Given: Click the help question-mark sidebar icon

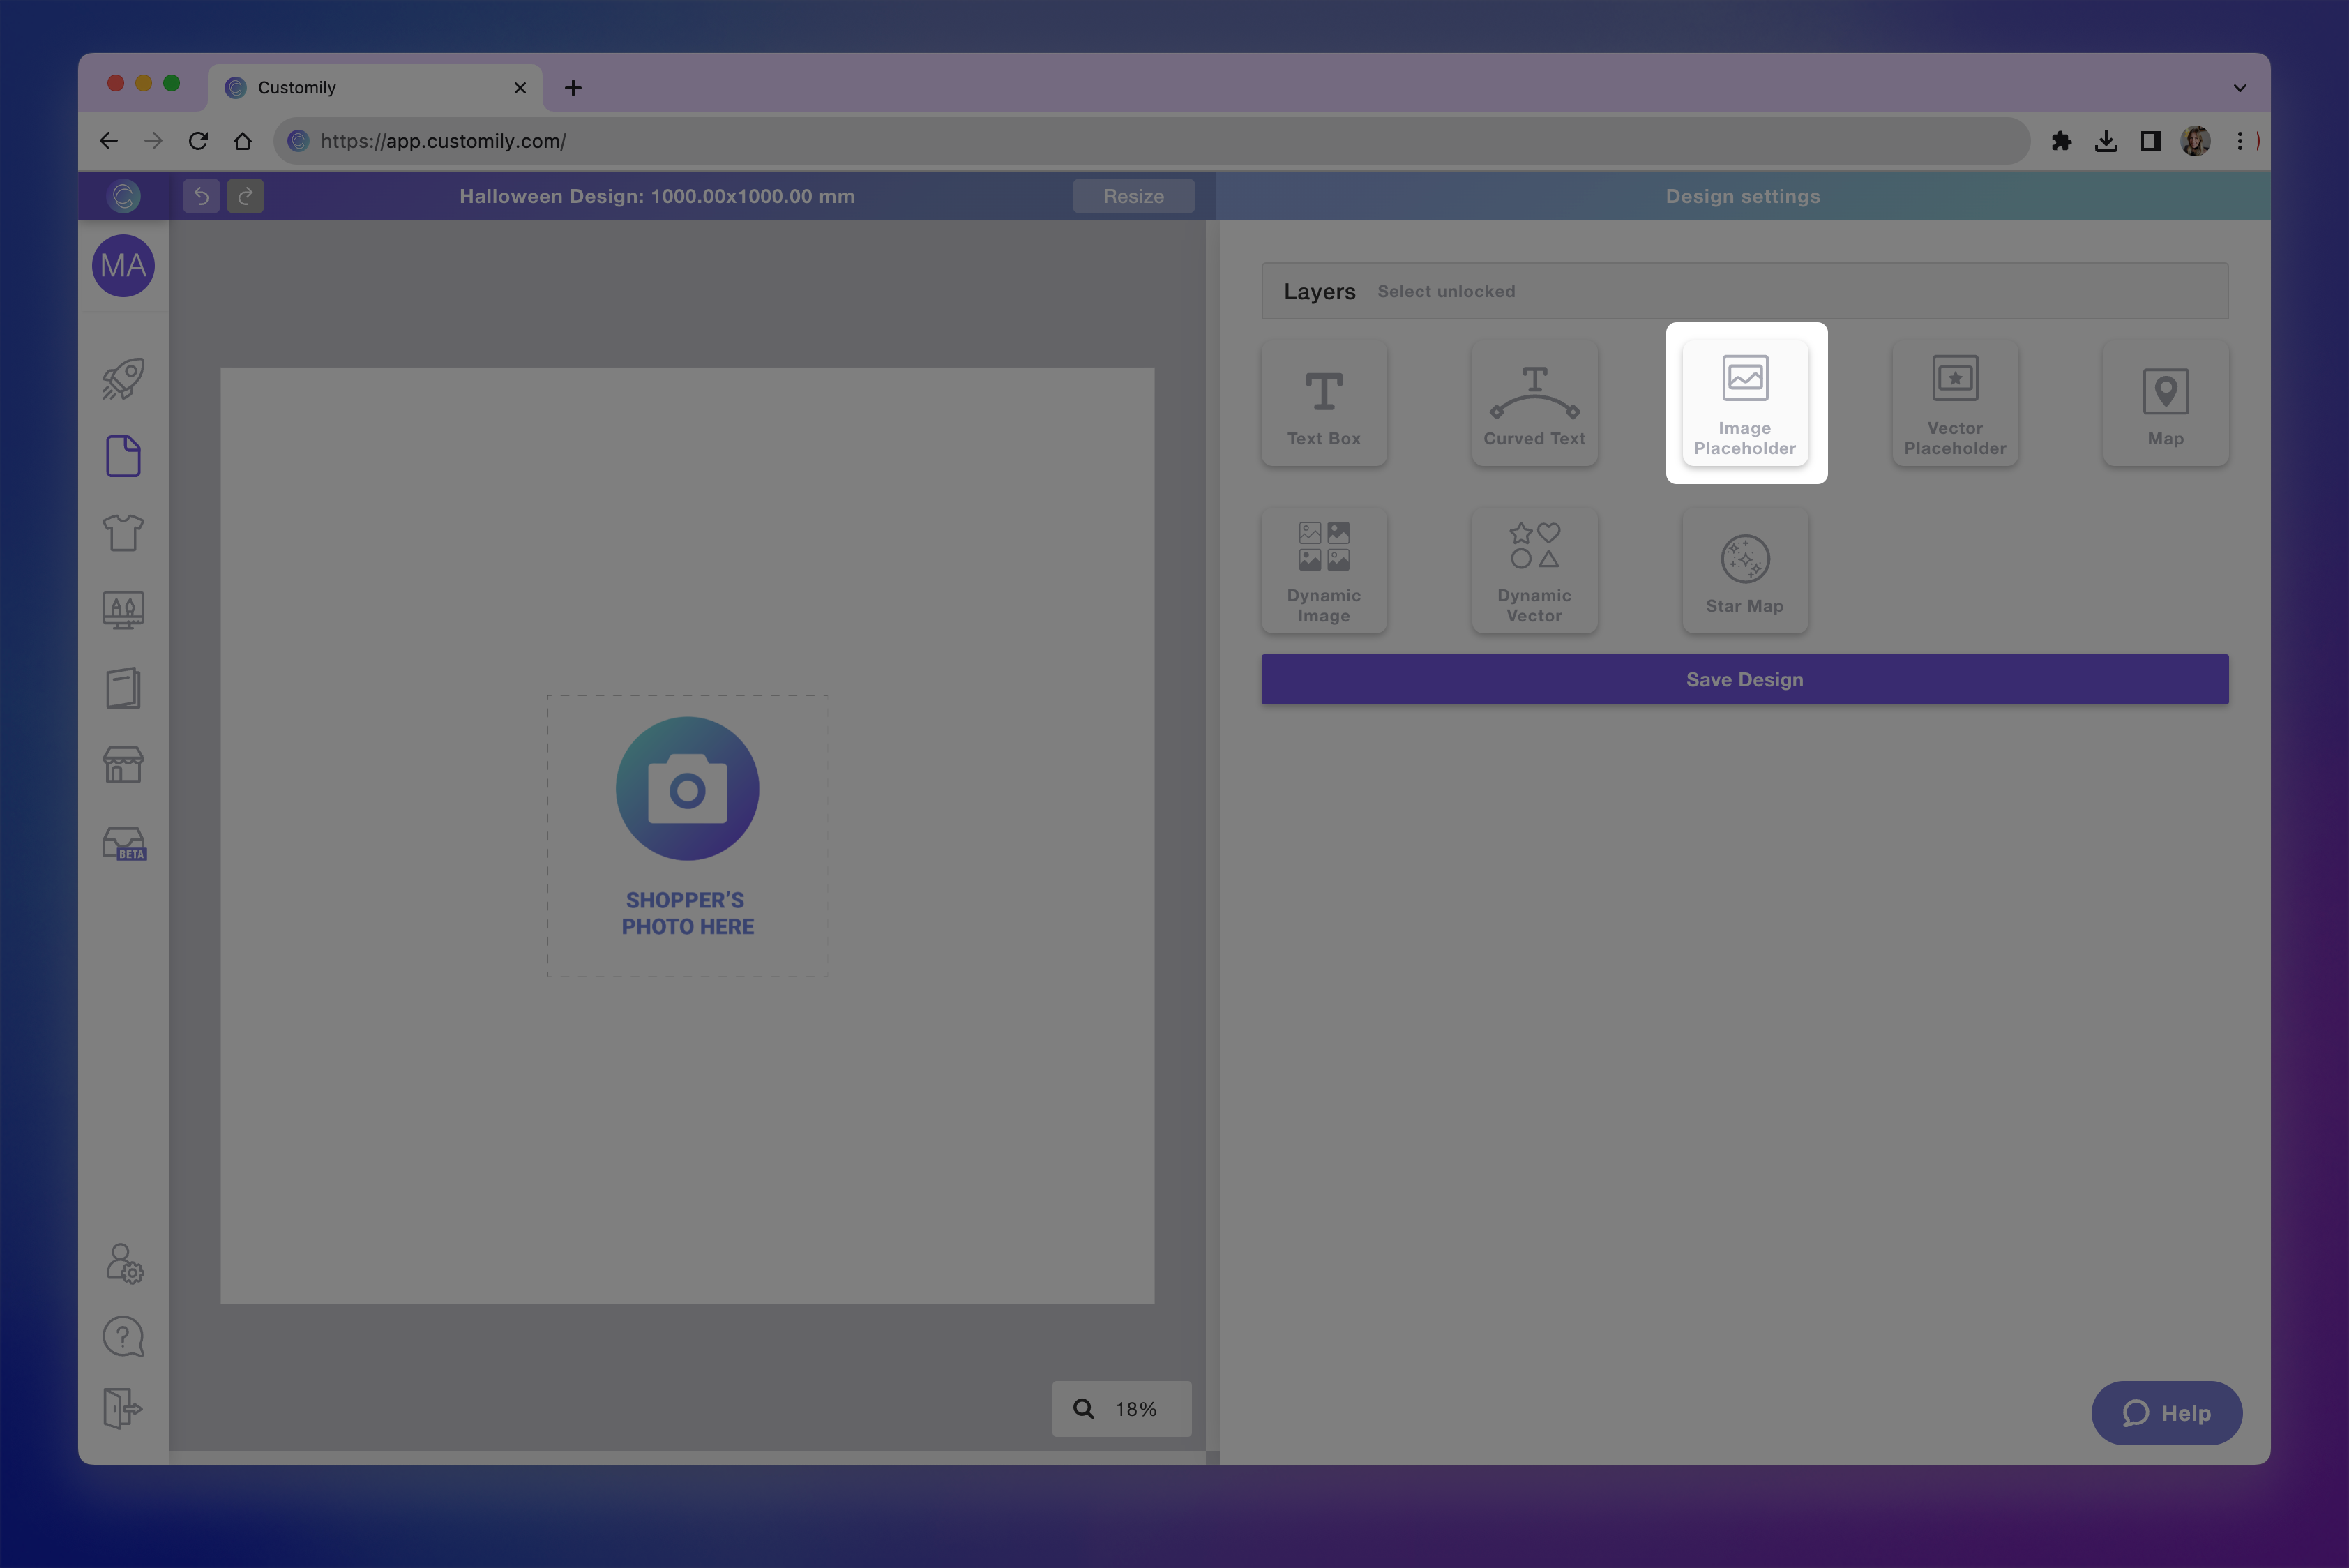Looking at the screenshot, I should (122, 1336).
